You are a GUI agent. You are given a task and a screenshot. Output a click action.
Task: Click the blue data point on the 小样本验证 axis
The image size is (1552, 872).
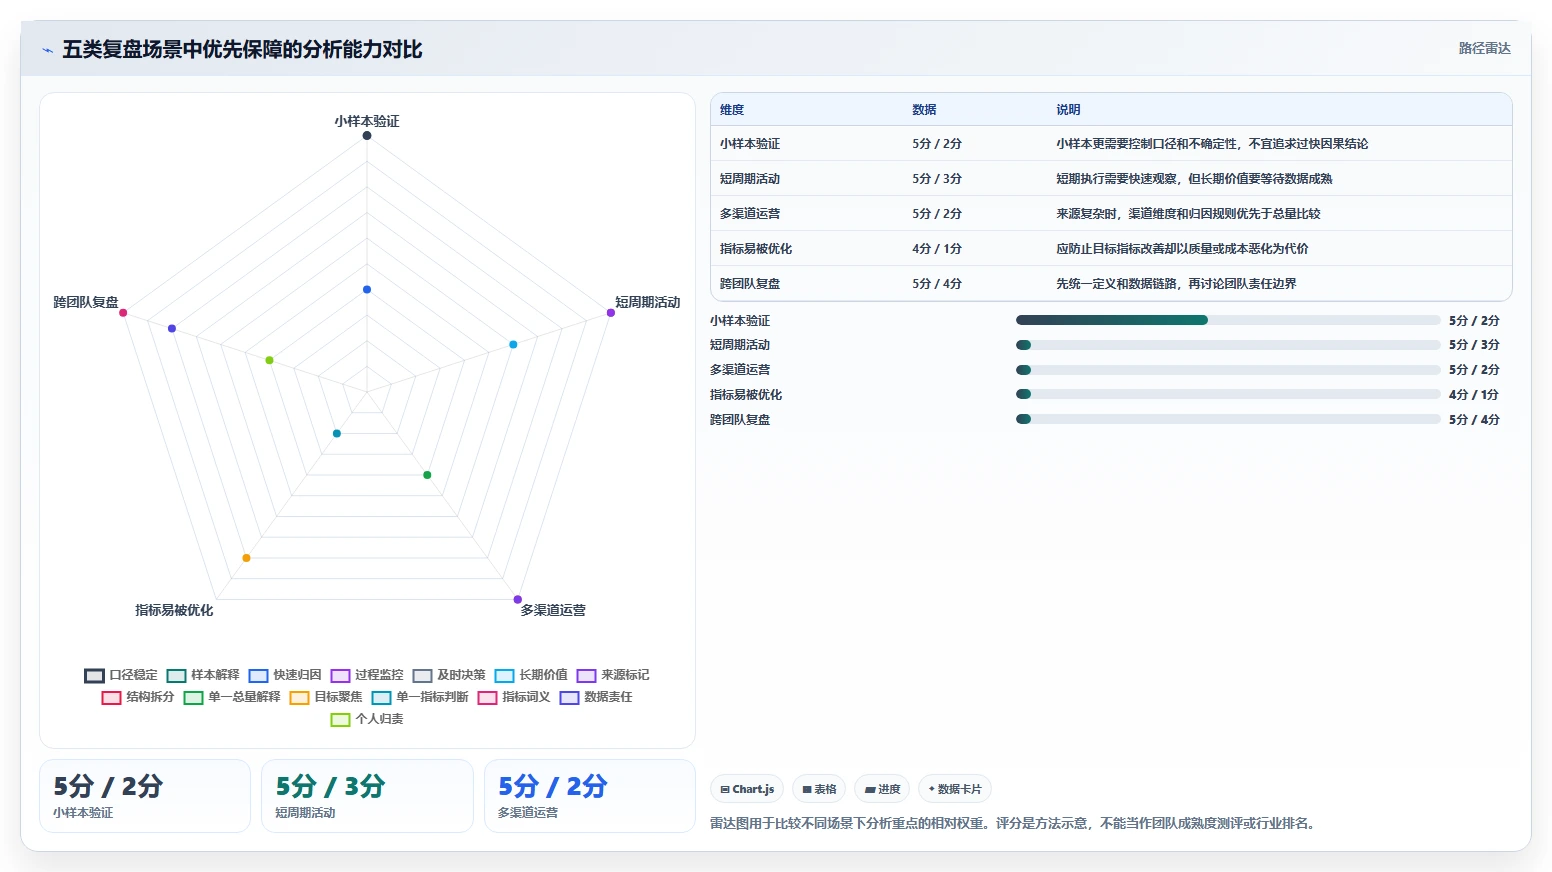tap(367, 289)
